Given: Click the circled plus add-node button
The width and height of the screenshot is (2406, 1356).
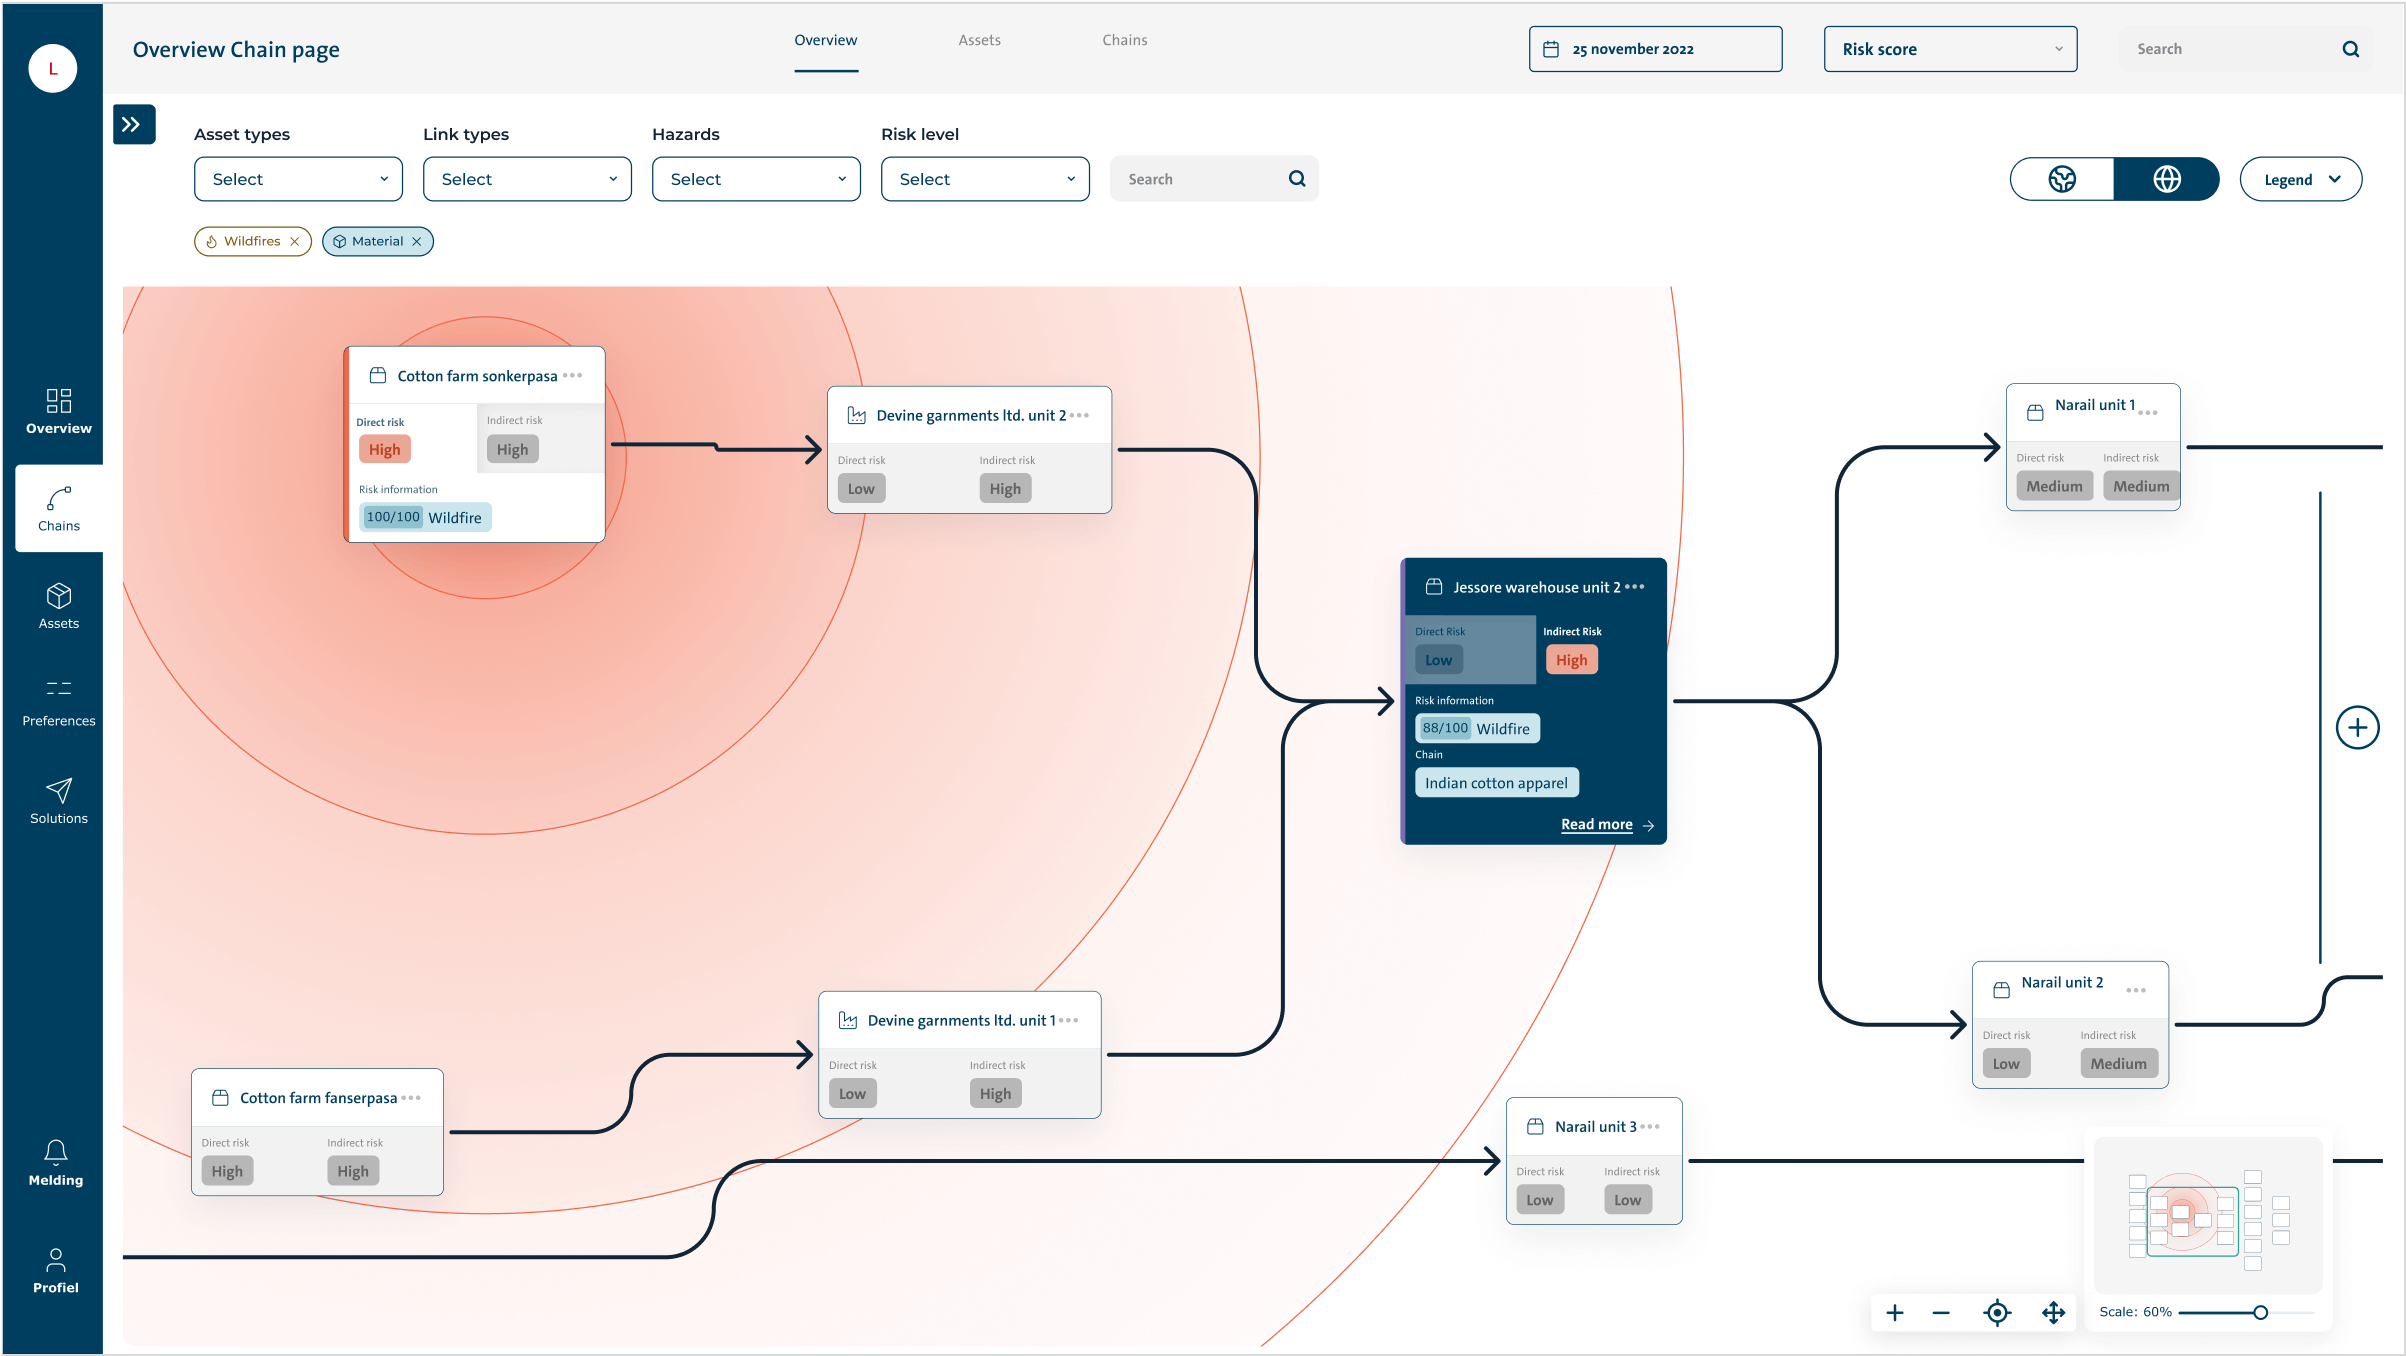Looking at the screenshot, I should tap(2357, 727).
